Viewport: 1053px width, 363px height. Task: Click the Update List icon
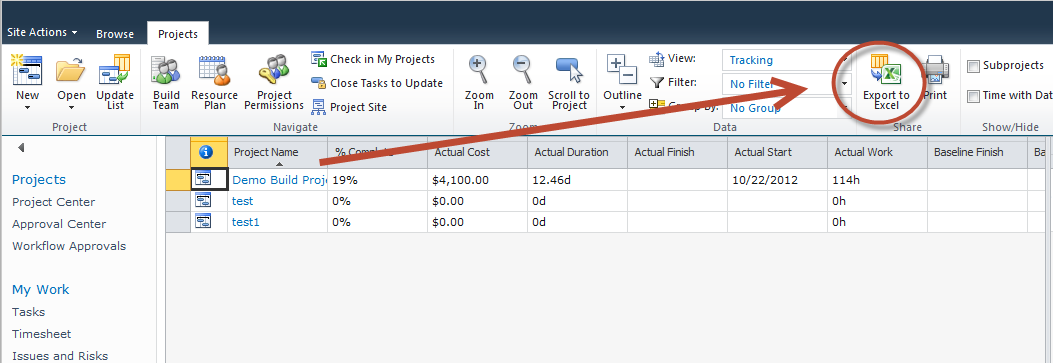pos(115,70)
